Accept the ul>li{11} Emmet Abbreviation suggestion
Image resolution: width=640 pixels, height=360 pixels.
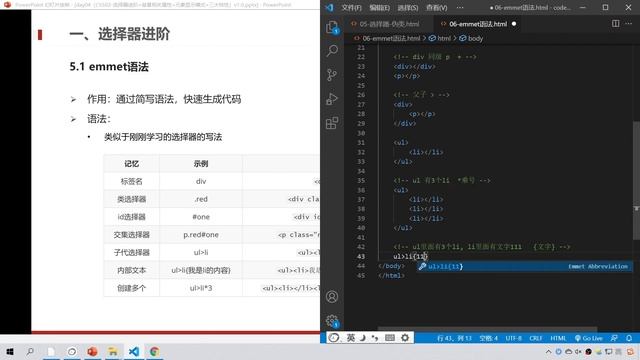(x=524, y=267)
